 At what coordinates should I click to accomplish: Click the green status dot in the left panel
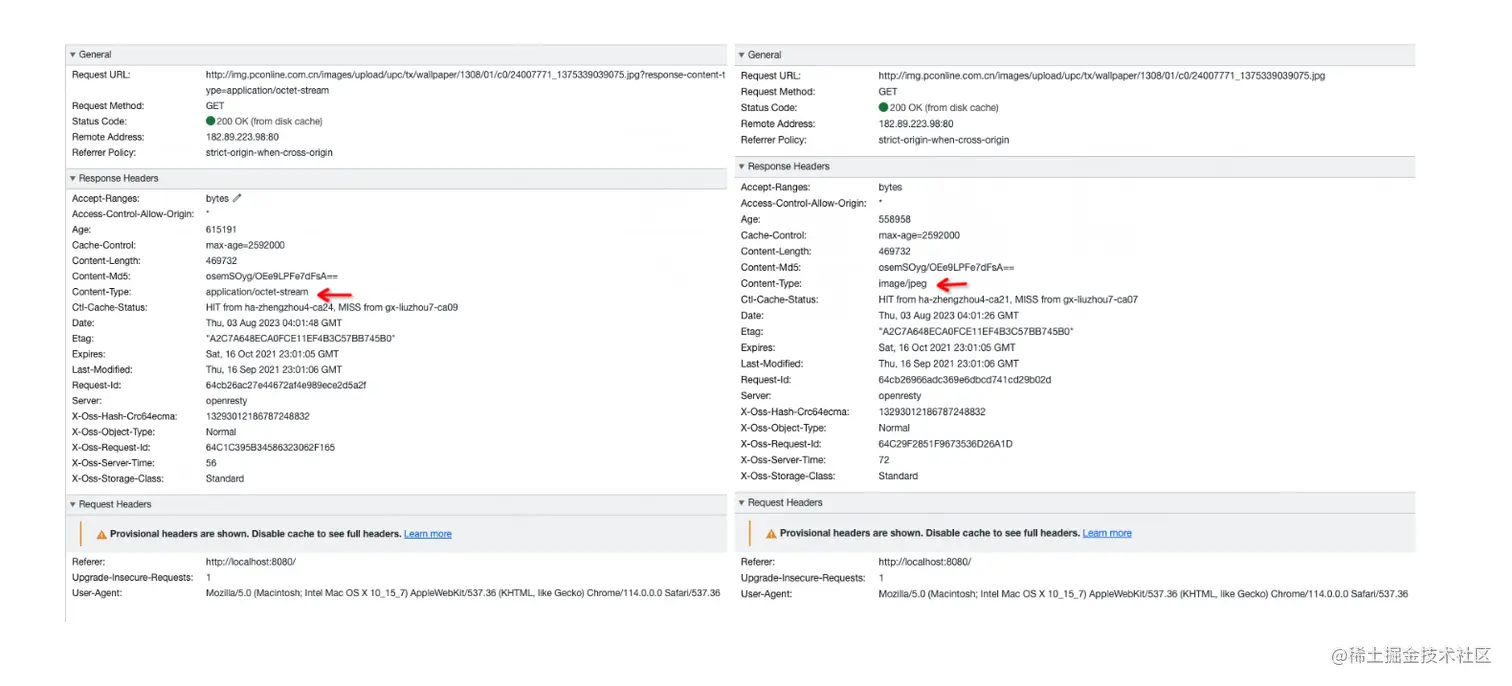[x=211, y=121]
